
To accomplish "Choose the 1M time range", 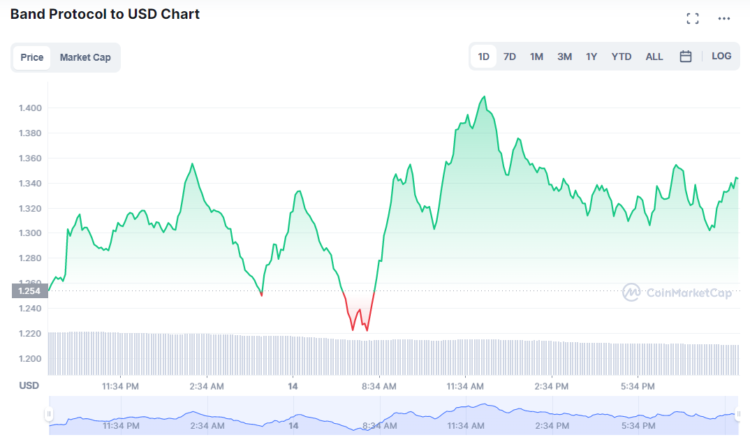I will coord(537,57).
